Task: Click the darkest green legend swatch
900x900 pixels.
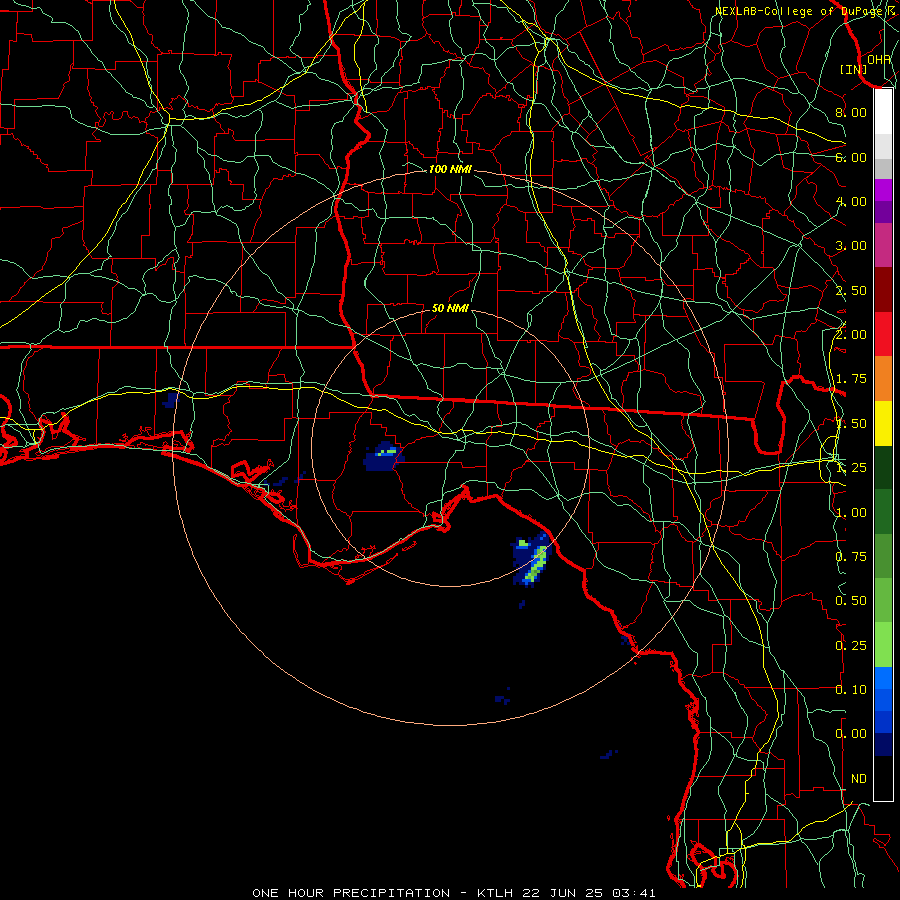Action: (883, 467)
